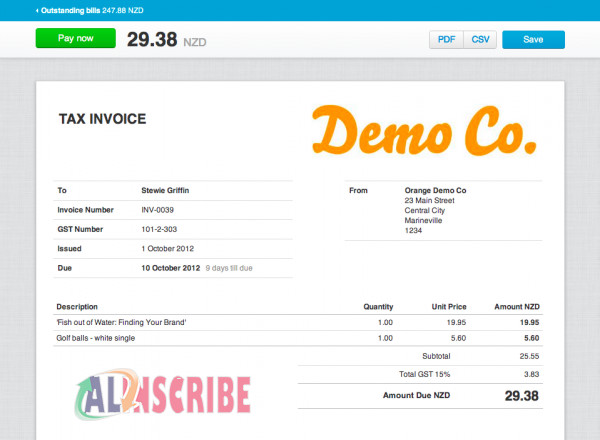600x440 pixels.
Task: Select address line Central City
Action: tap(425, 210)
